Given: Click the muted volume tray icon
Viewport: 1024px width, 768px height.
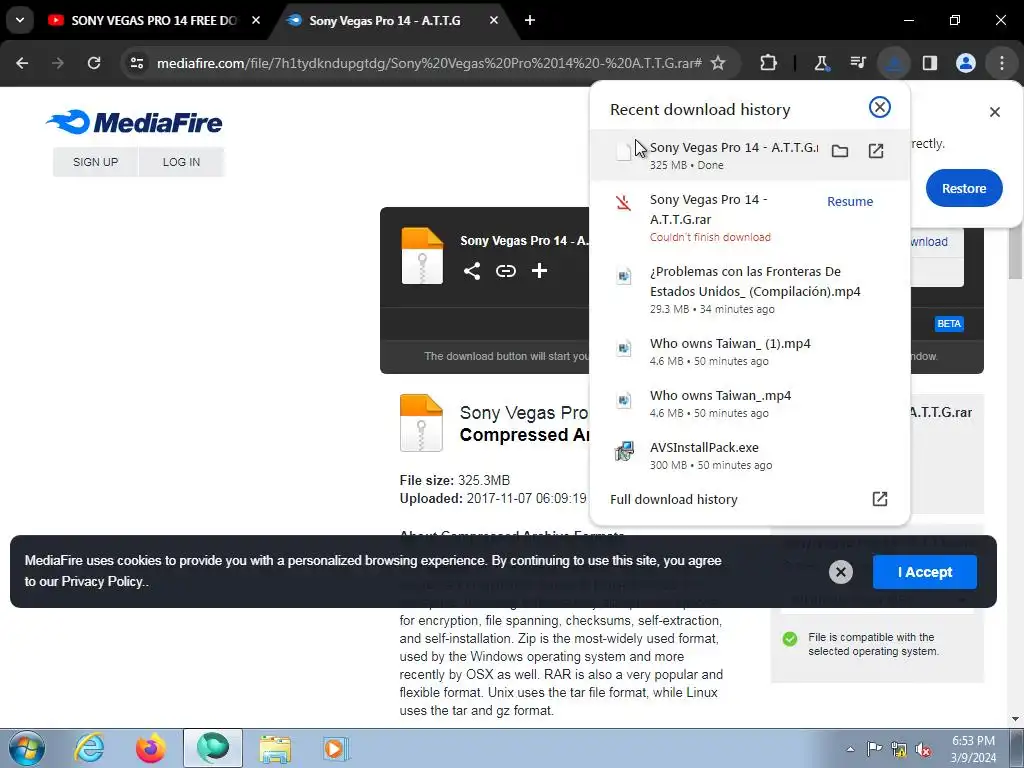Looking at the screenshot, I should tap(923, 749).
